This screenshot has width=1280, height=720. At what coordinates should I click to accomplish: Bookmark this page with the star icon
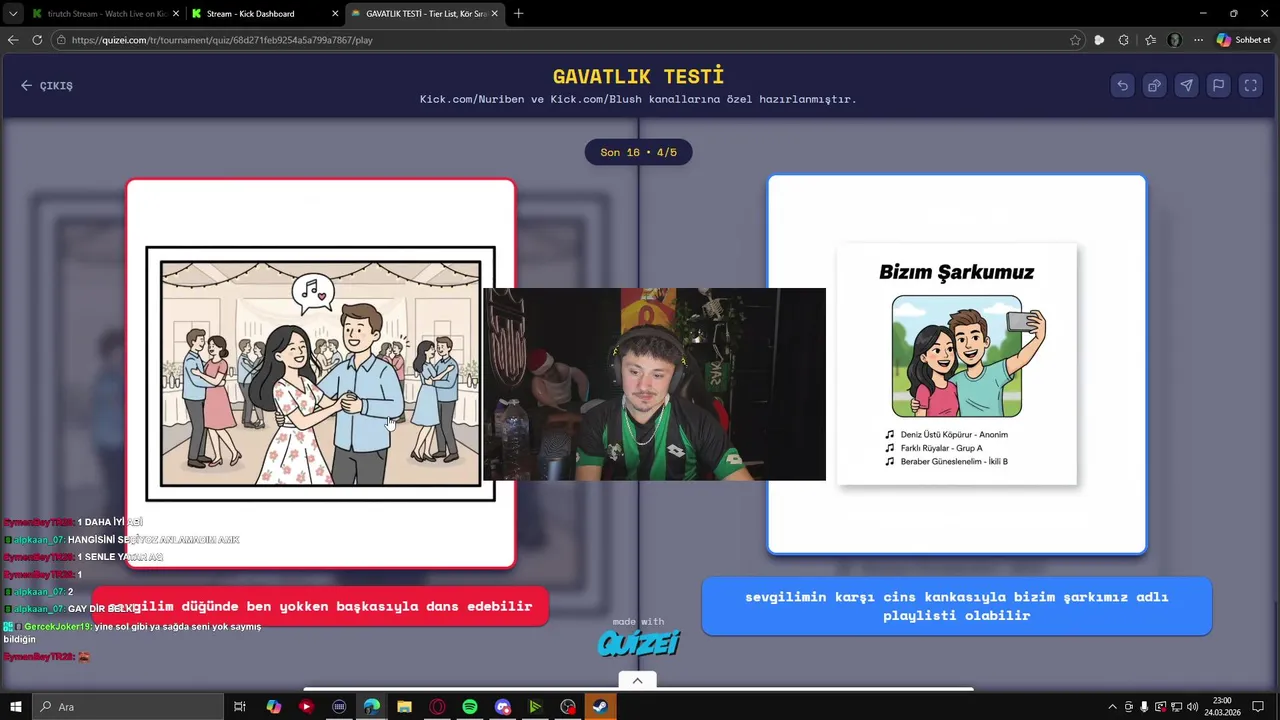tap(1075, 40)
